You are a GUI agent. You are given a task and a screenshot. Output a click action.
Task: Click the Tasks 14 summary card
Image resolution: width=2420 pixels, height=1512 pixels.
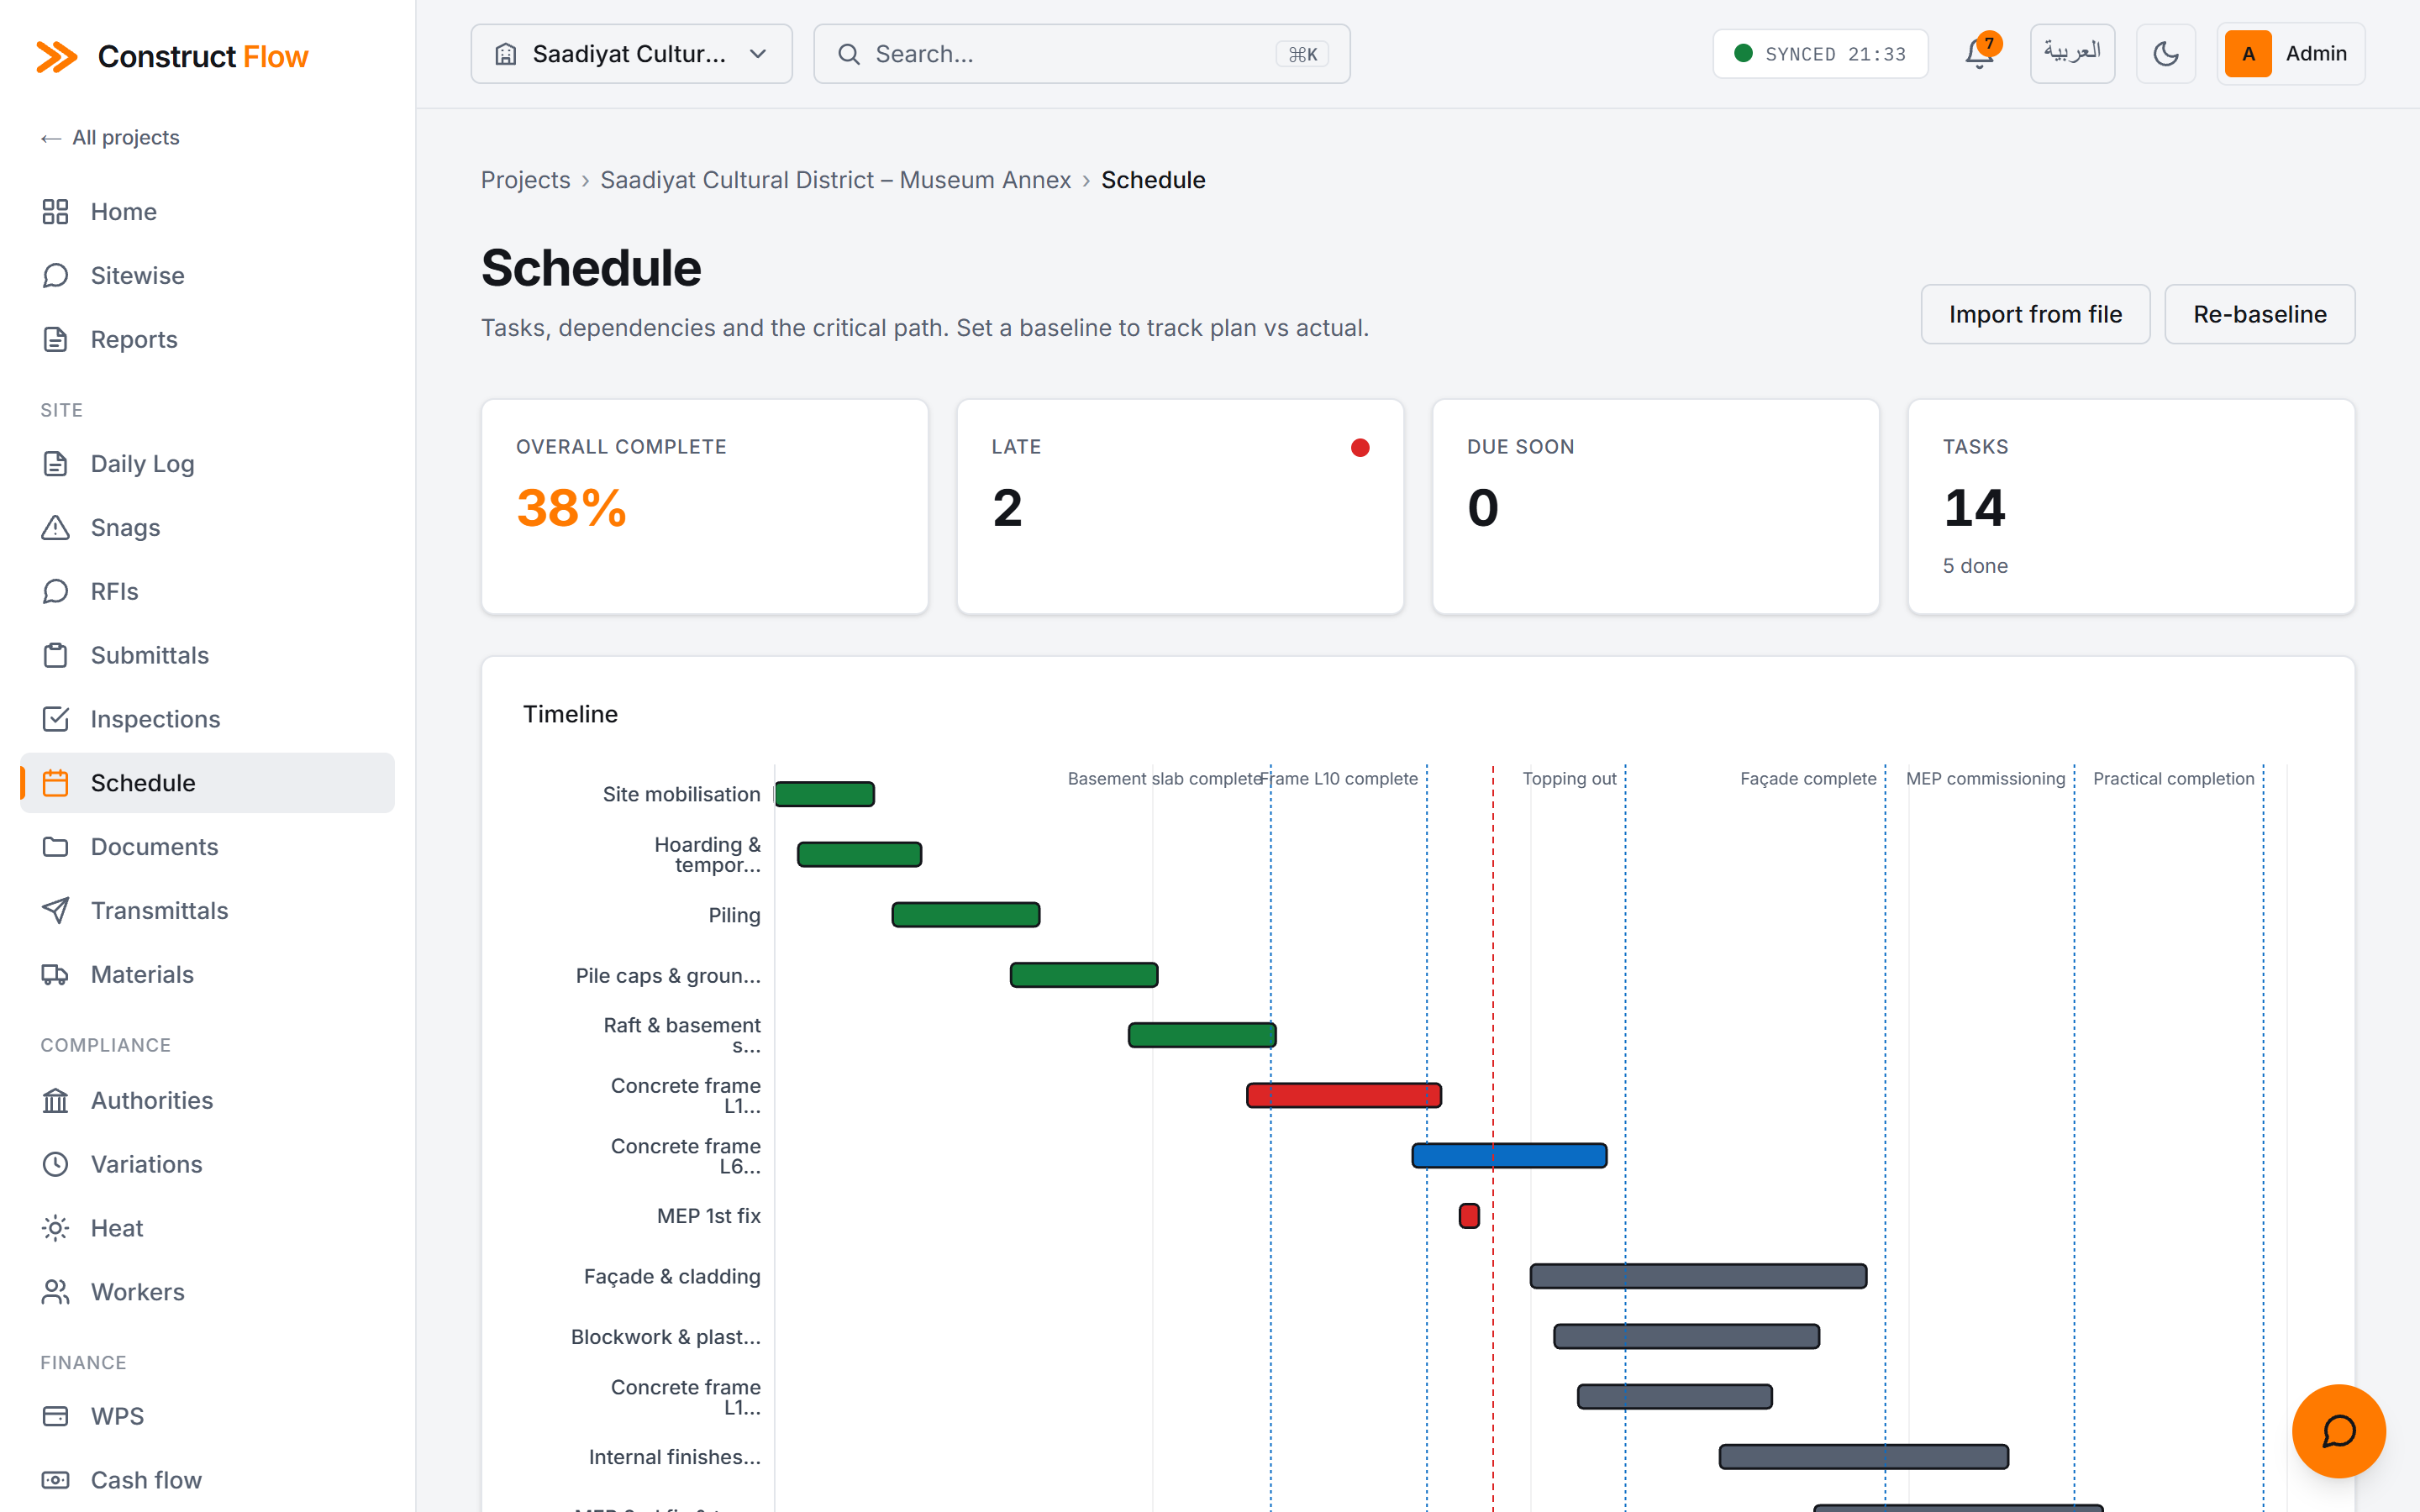[2131, 507]
